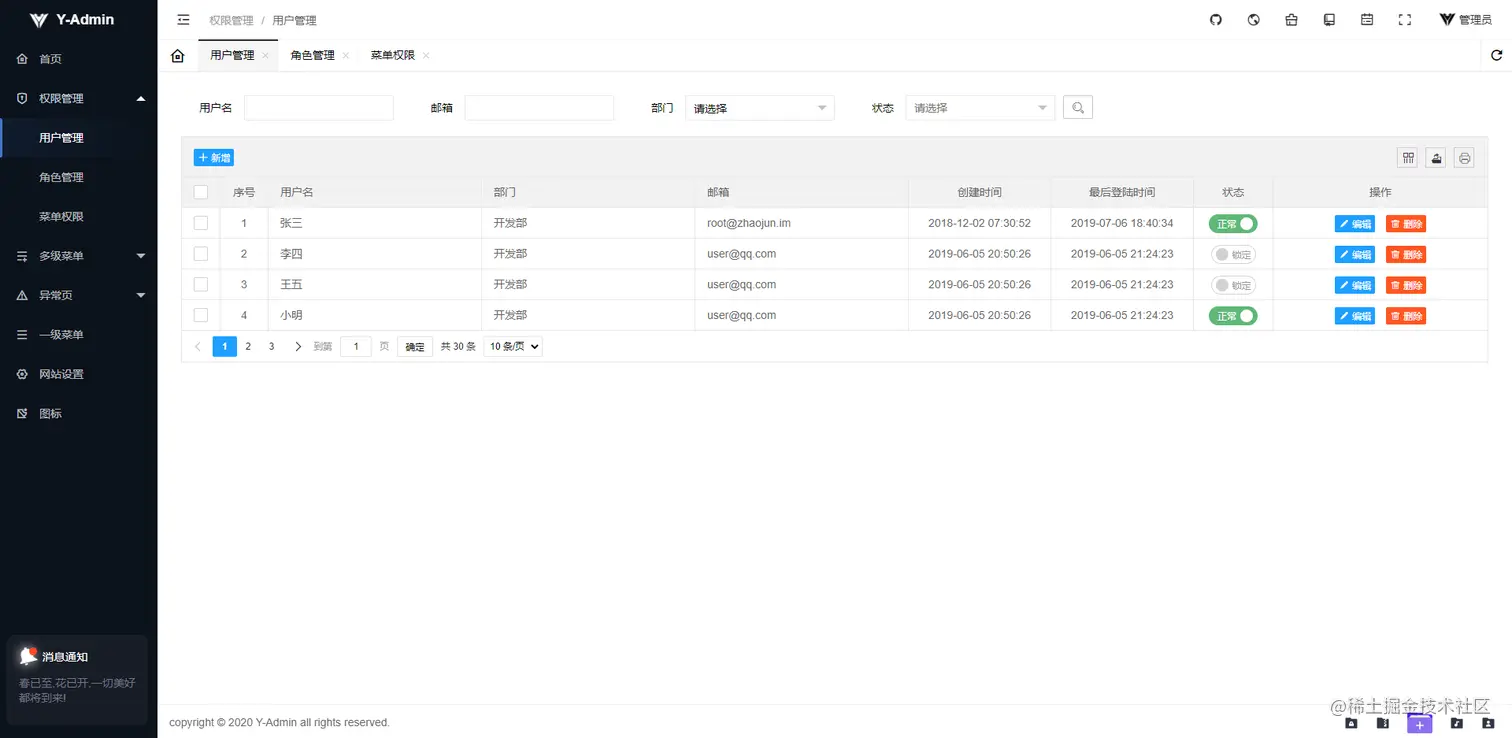Viewport: 1512px width, 738px height.
Task: Click the globe icon in the header
Action: coord(1254,20)
